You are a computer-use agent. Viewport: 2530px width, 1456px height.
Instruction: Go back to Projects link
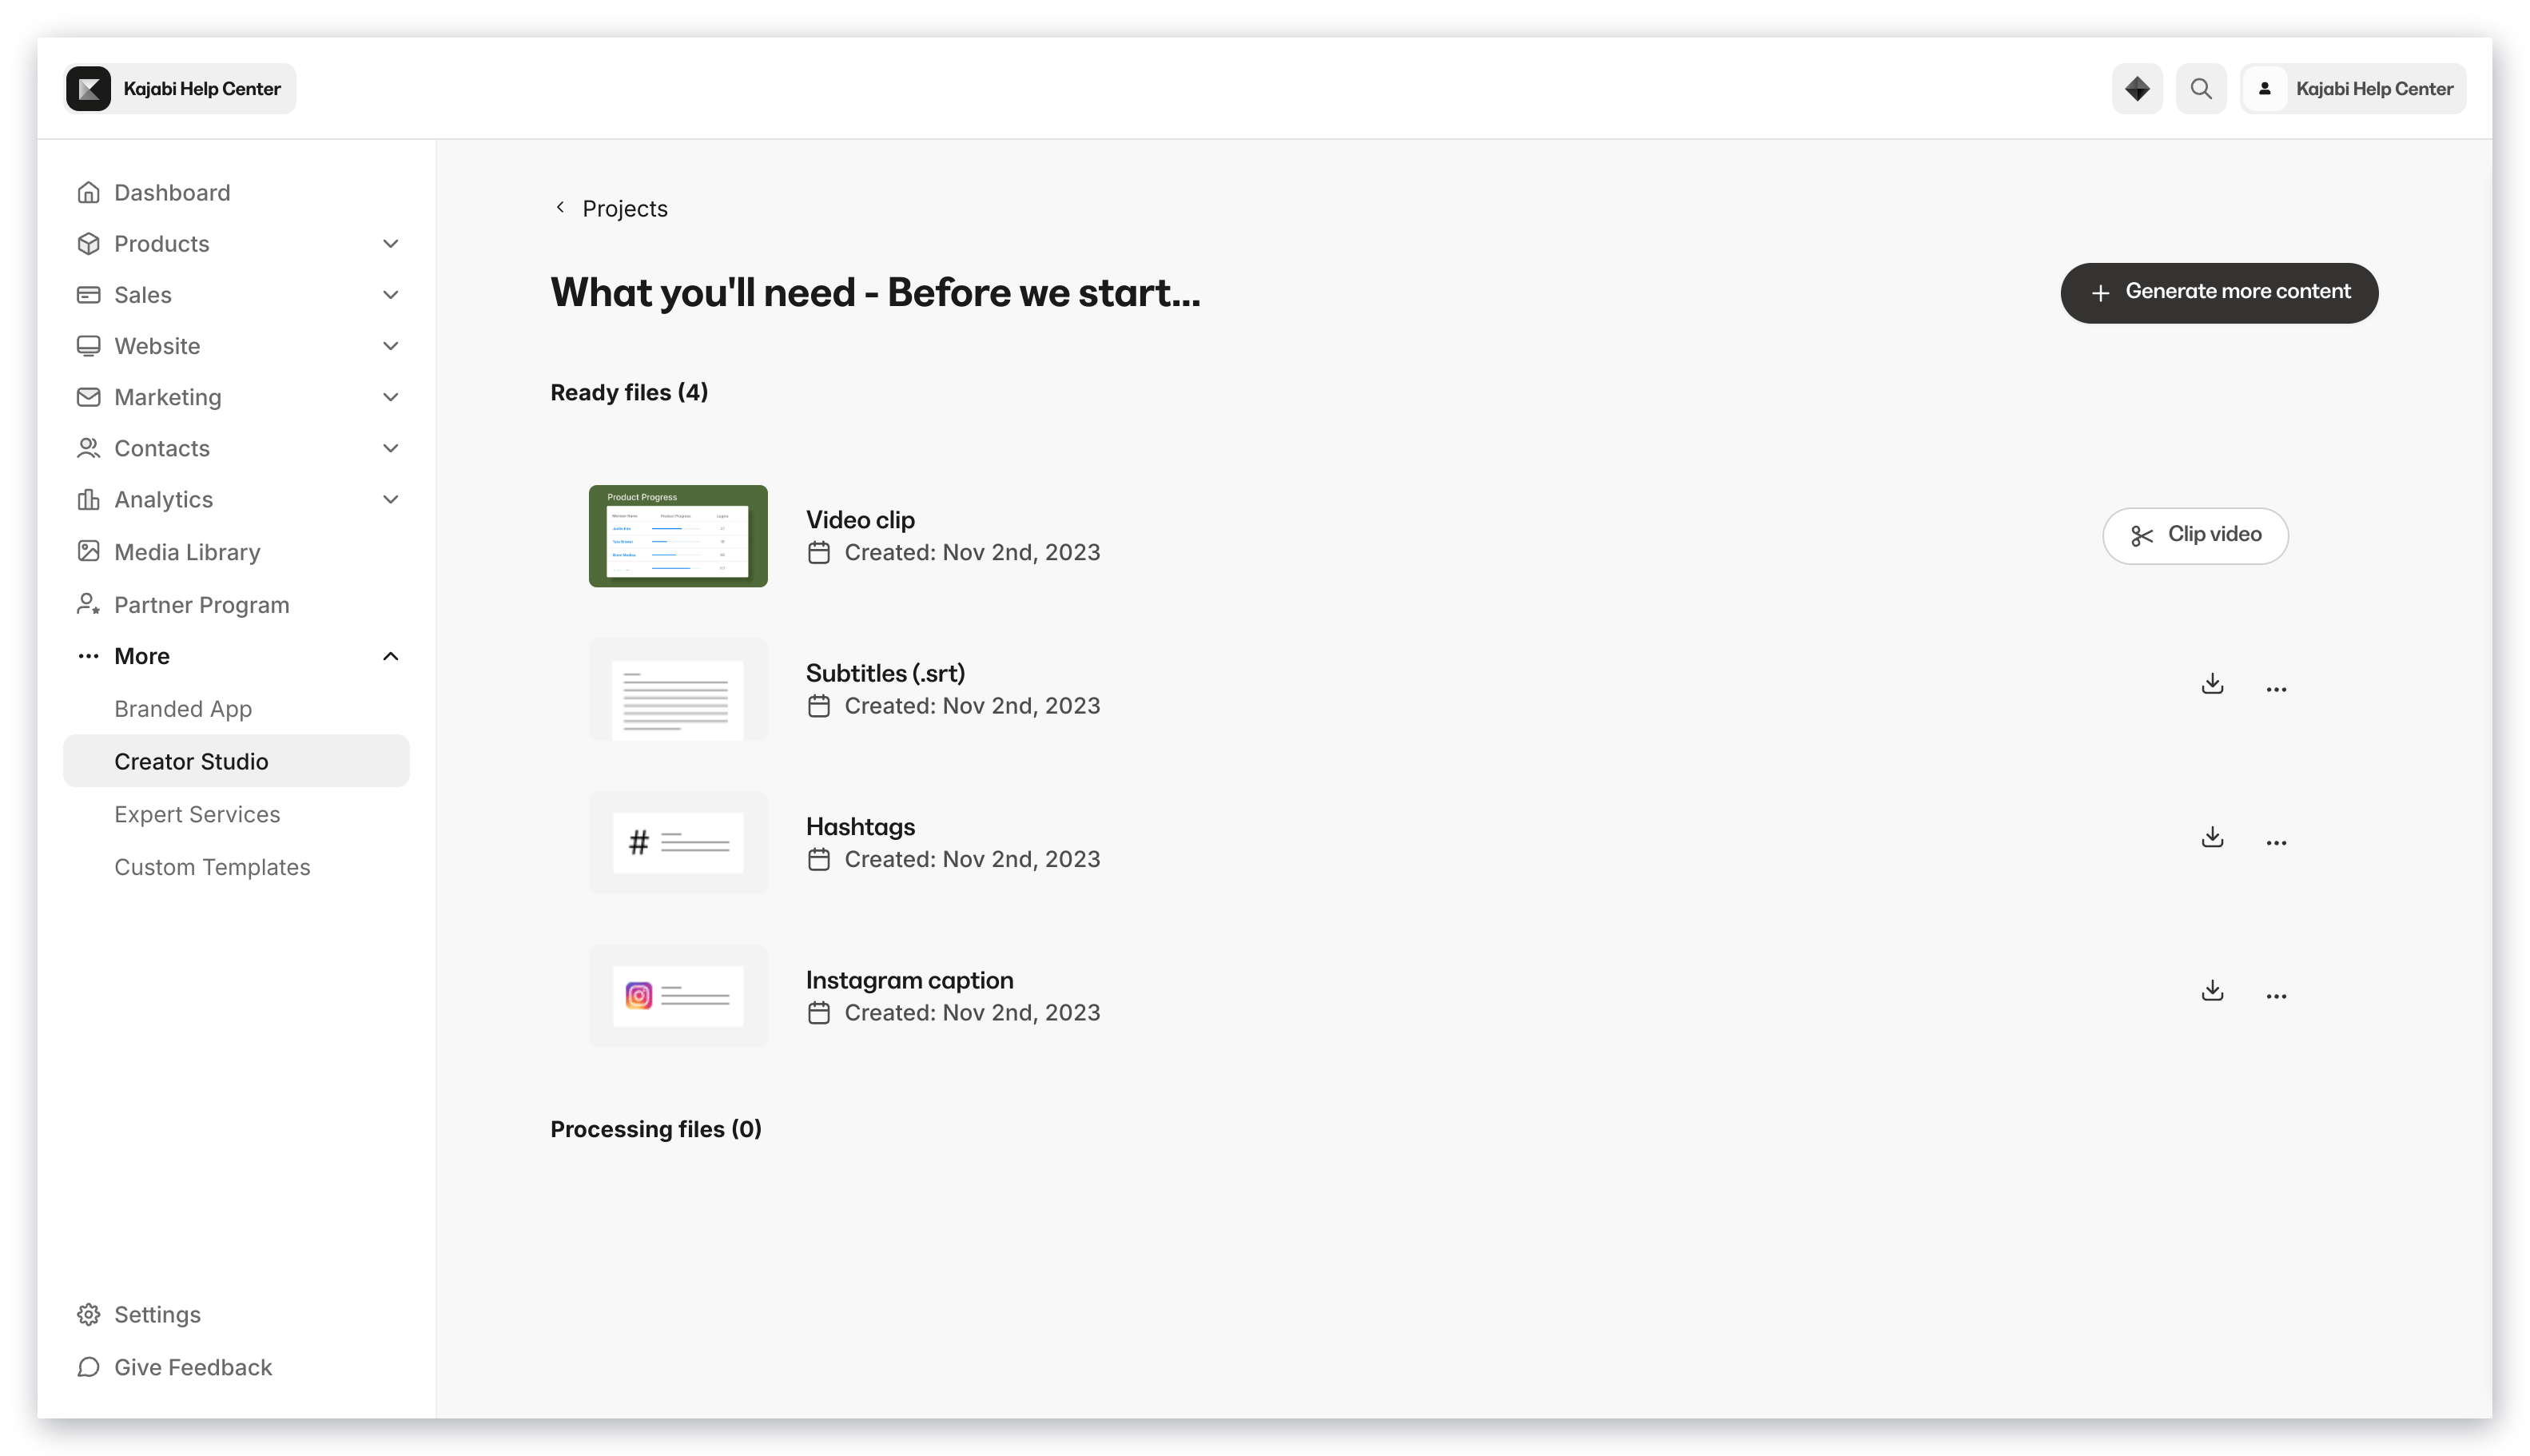click(625, 208)
